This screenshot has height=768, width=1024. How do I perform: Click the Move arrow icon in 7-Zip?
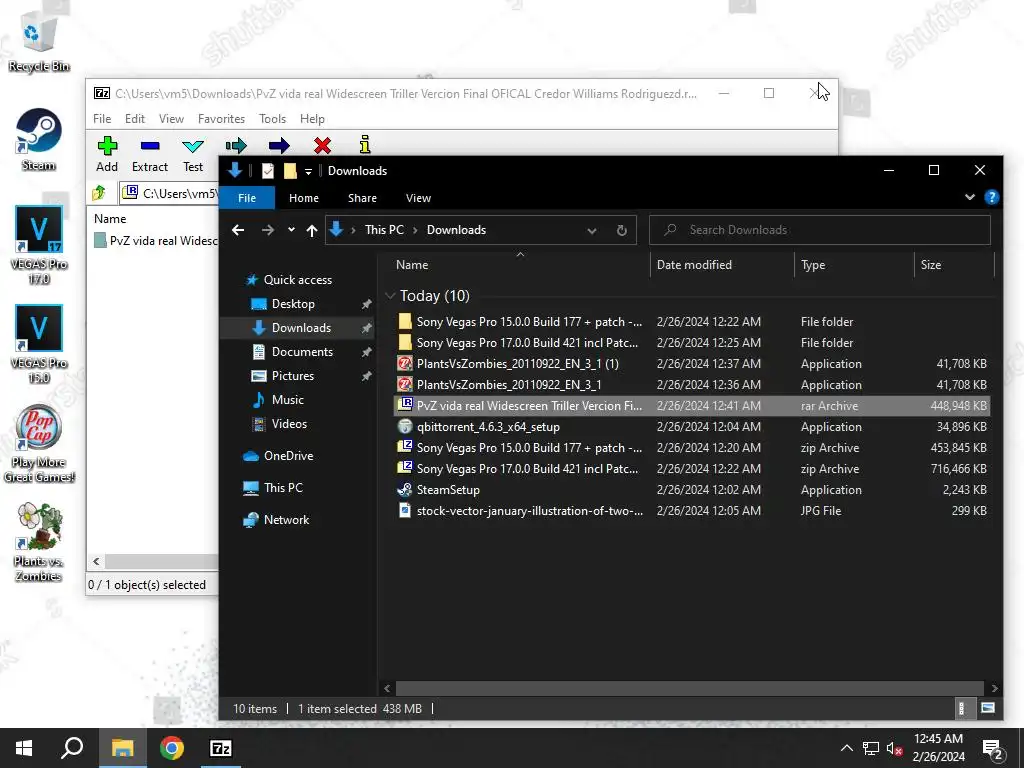tap(279, 145)
